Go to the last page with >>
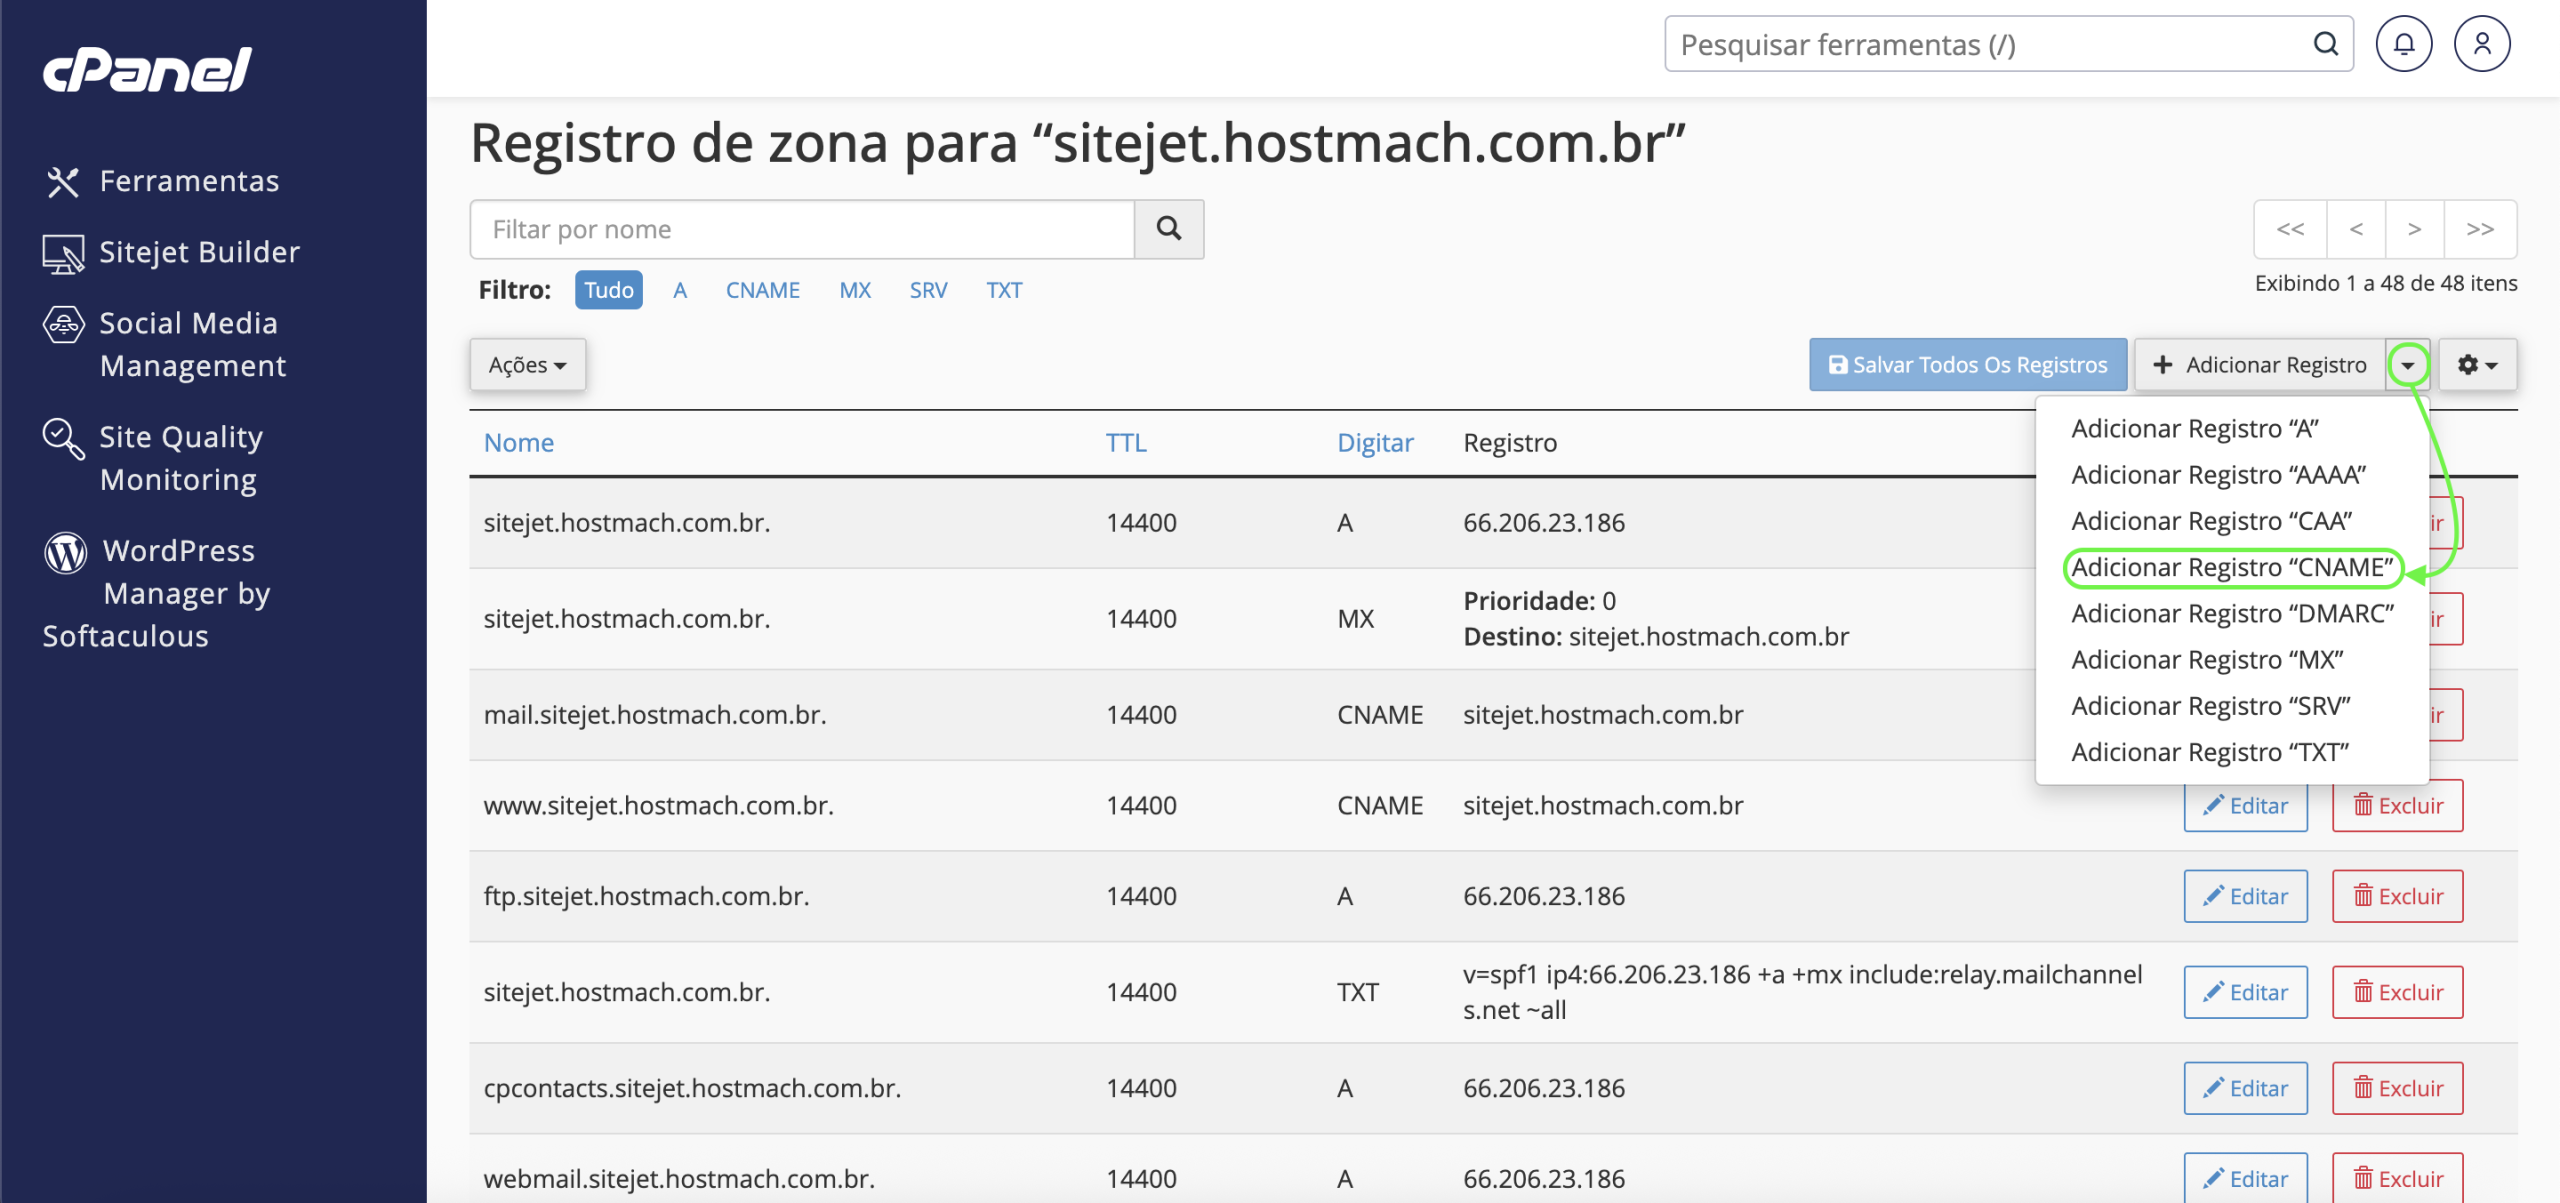Image resolution: width=2560 pixels, height=1203 pixels. (x=2480, y=229)
